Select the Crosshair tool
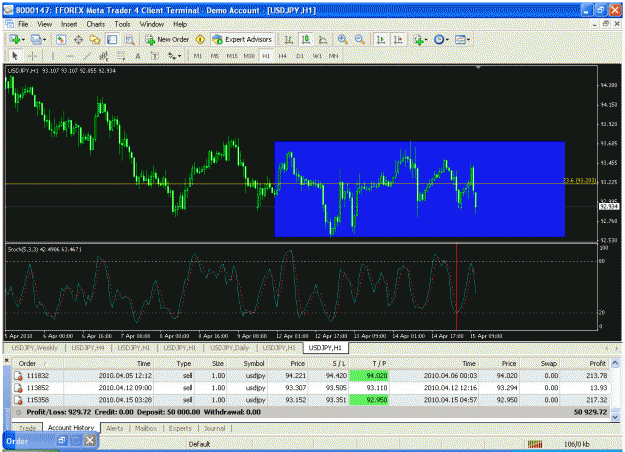Viewport: 625px width, 452px height. point(33,56)
